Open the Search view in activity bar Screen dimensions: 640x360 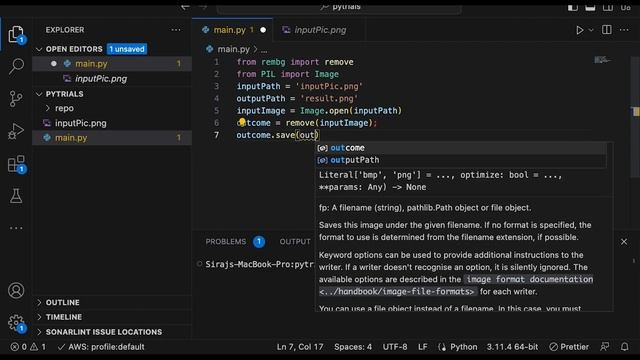pos(16,66)
